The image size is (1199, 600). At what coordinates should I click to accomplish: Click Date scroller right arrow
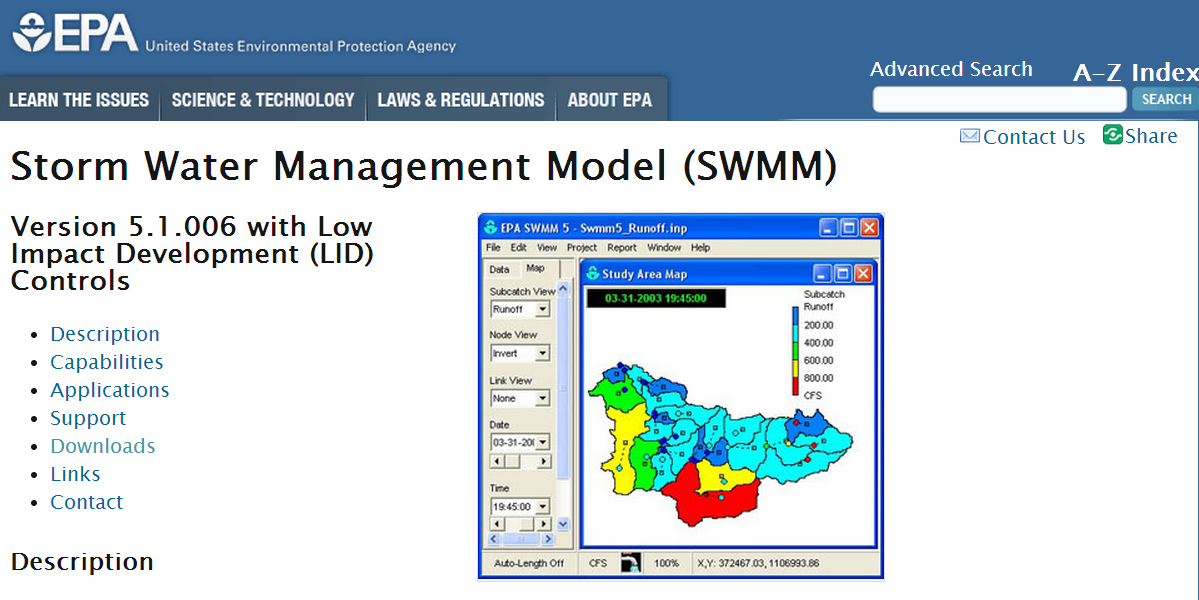(x=544, y=462)
